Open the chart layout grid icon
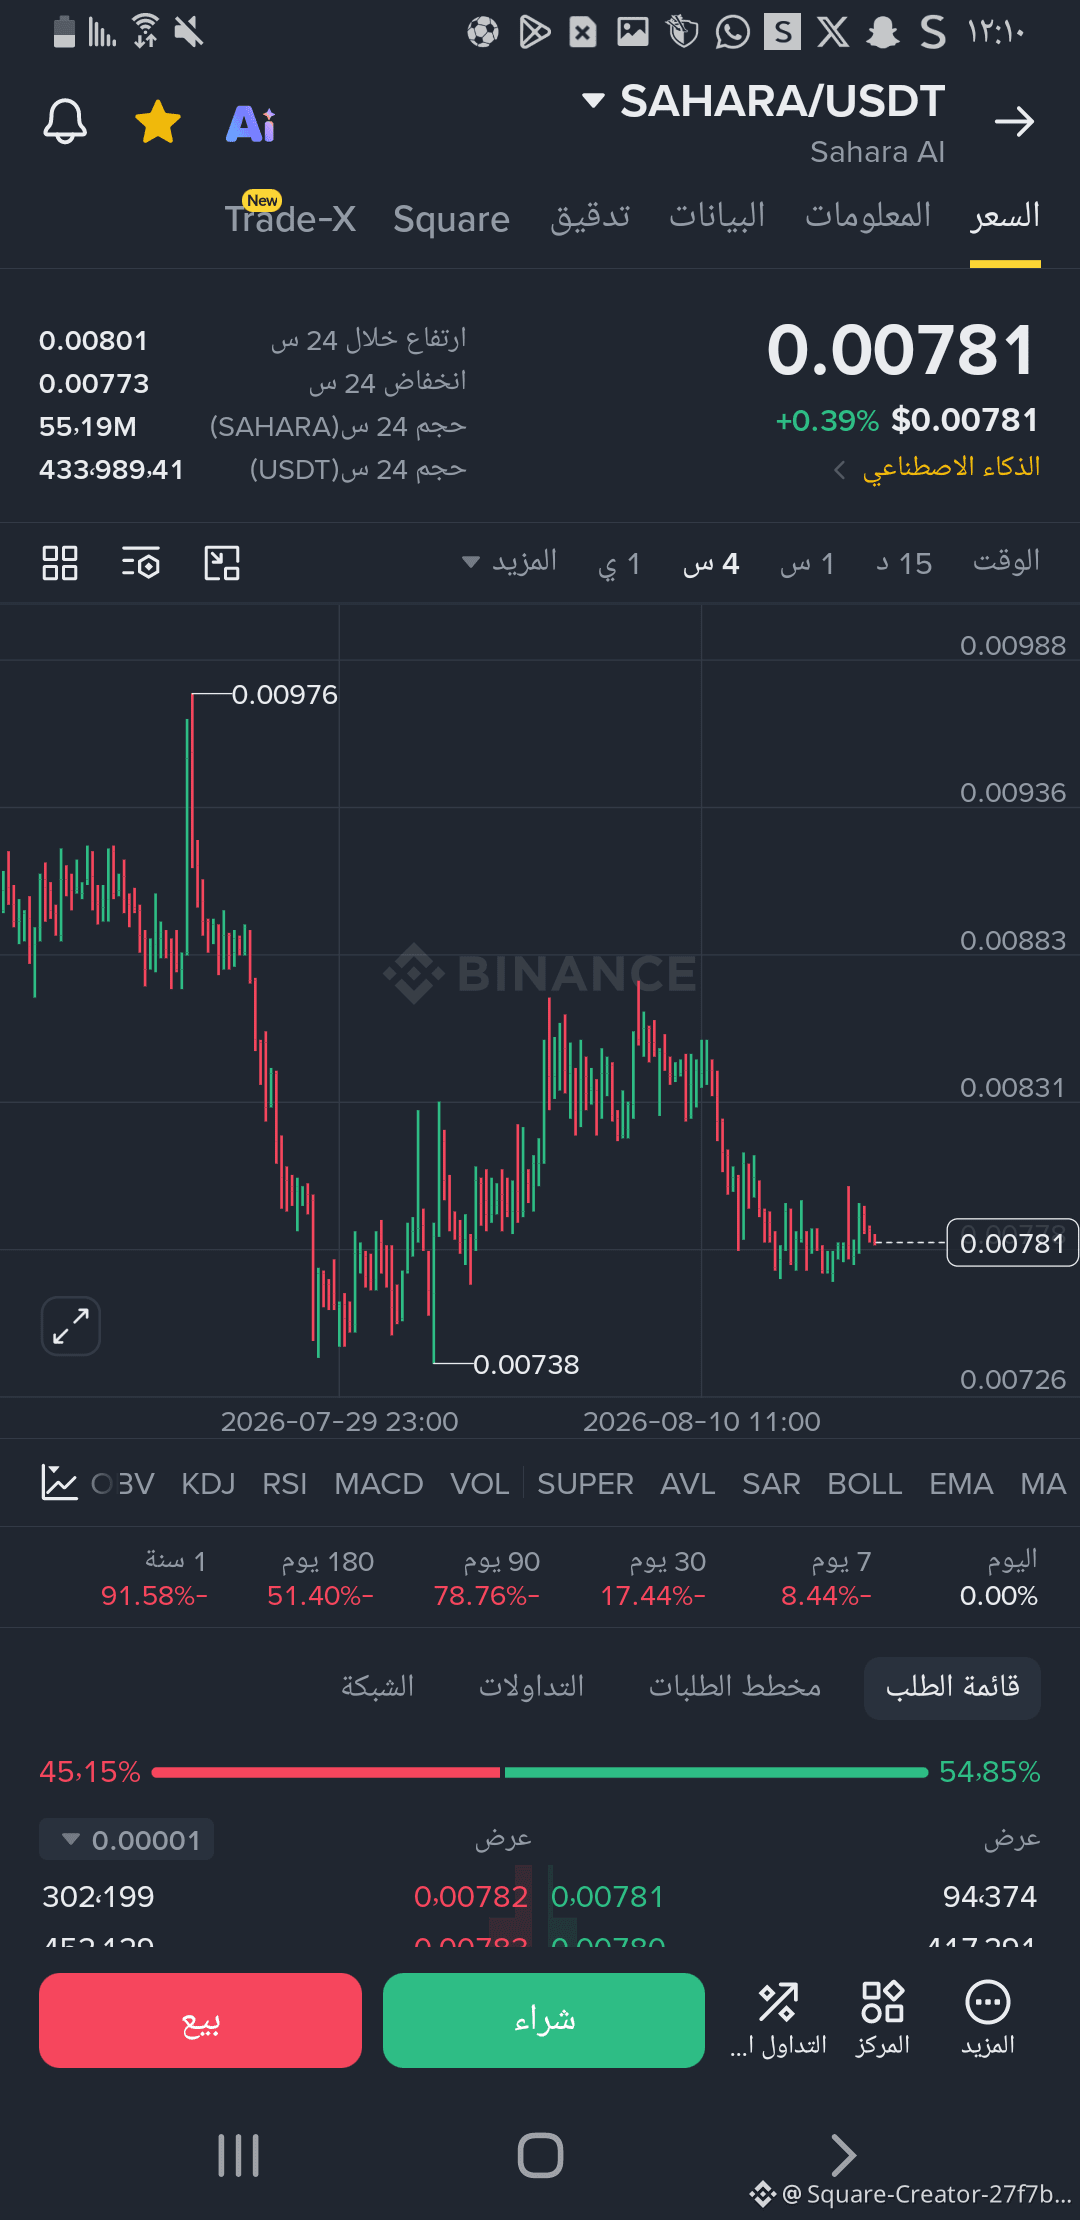Viewport: 1080px width, 2220px height. (60, 563)
